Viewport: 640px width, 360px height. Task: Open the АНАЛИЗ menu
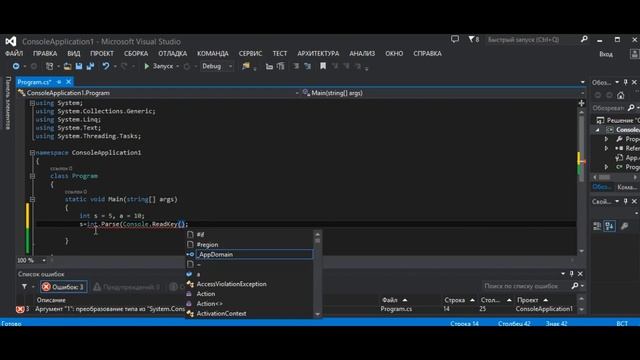pos(362,53)
